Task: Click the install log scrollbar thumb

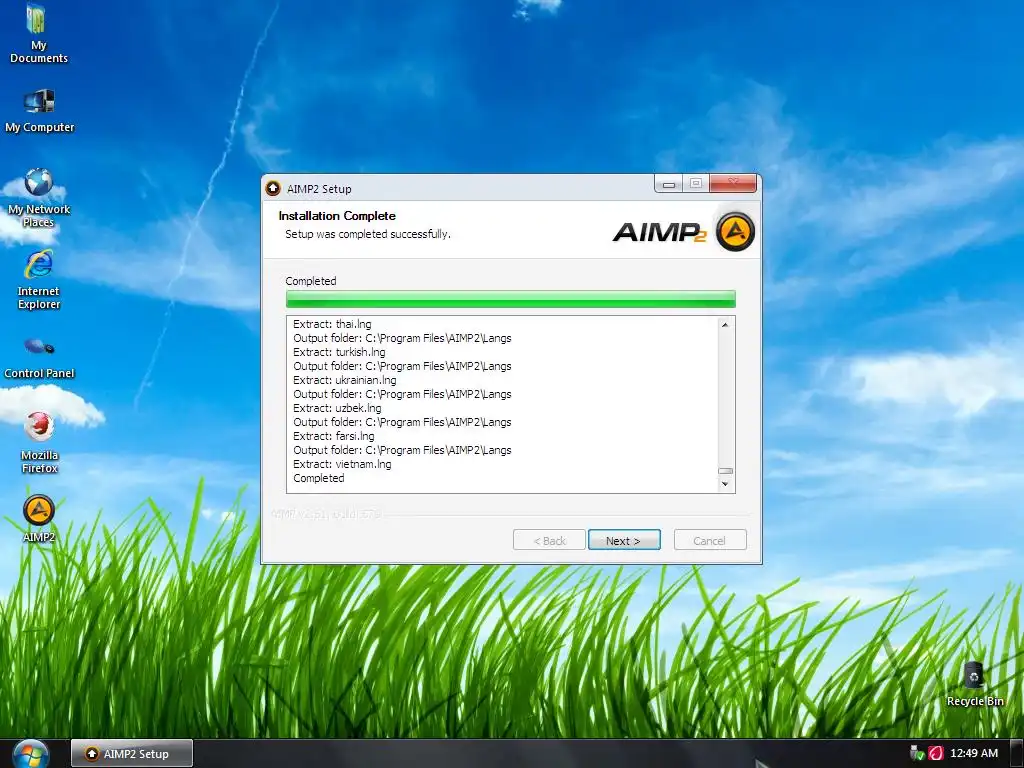Action: [x=725, y=471]
